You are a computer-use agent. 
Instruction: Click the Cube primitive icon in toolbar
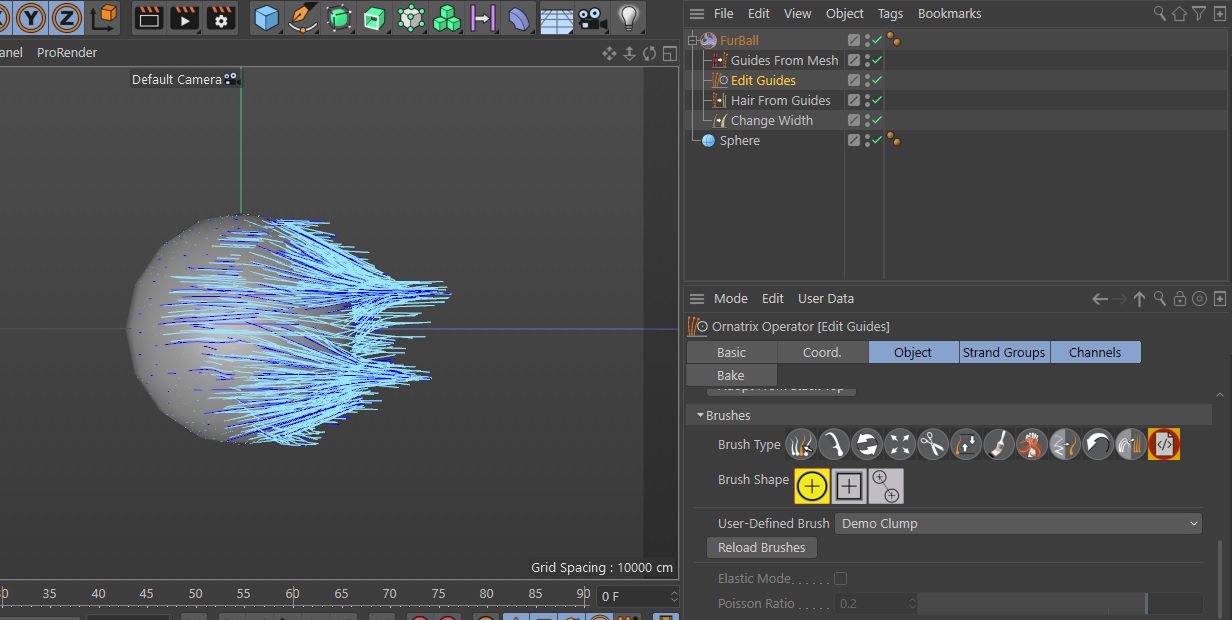click(266, 17)
